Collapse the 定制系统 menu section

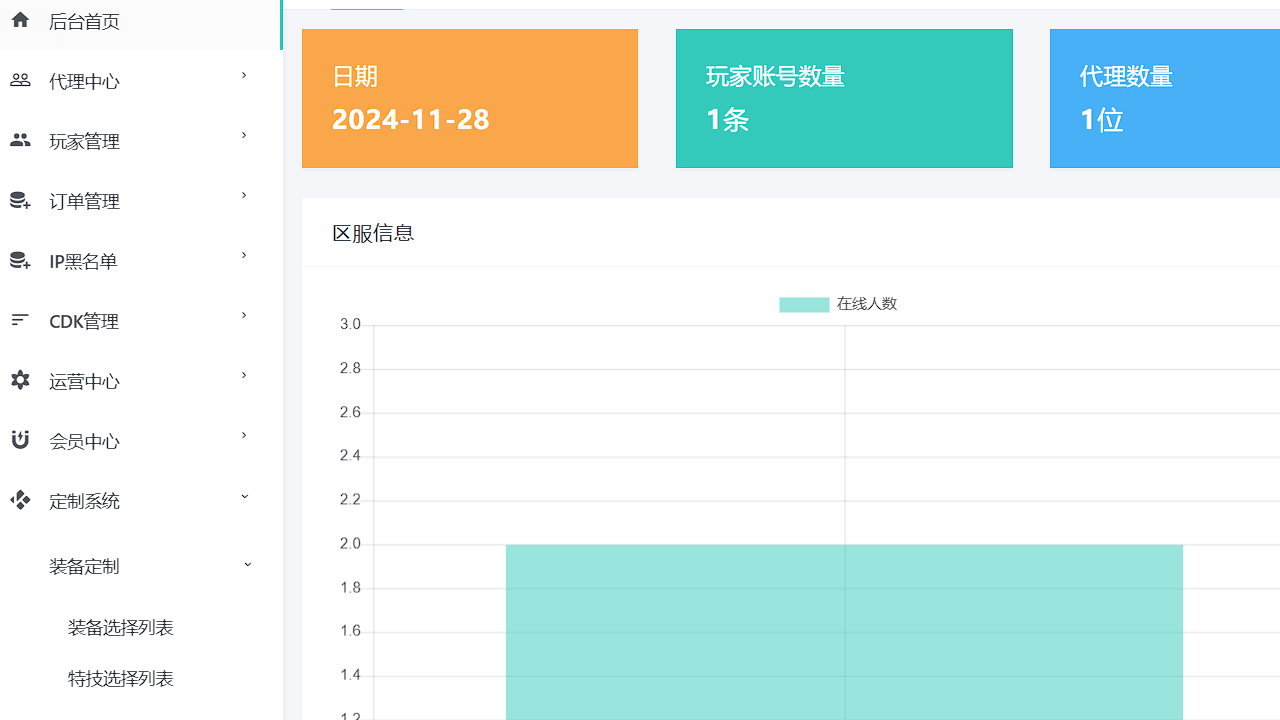(x=244, y=495)
